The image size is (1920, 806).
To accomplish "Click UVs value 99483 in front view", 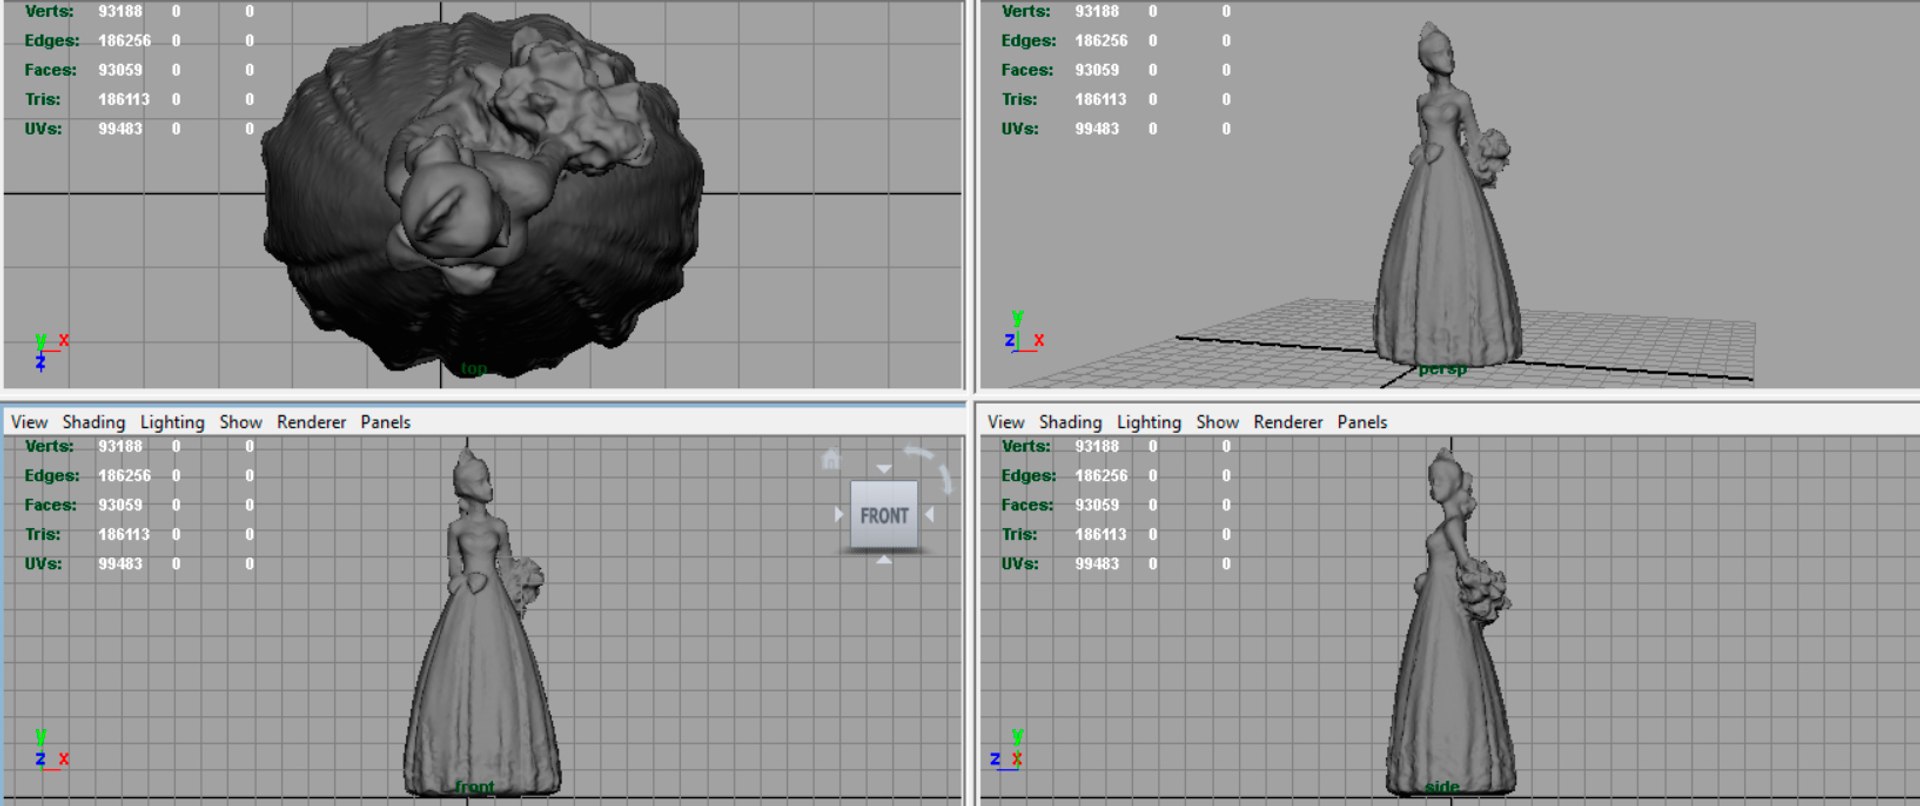I will click(x=120, y=564).
